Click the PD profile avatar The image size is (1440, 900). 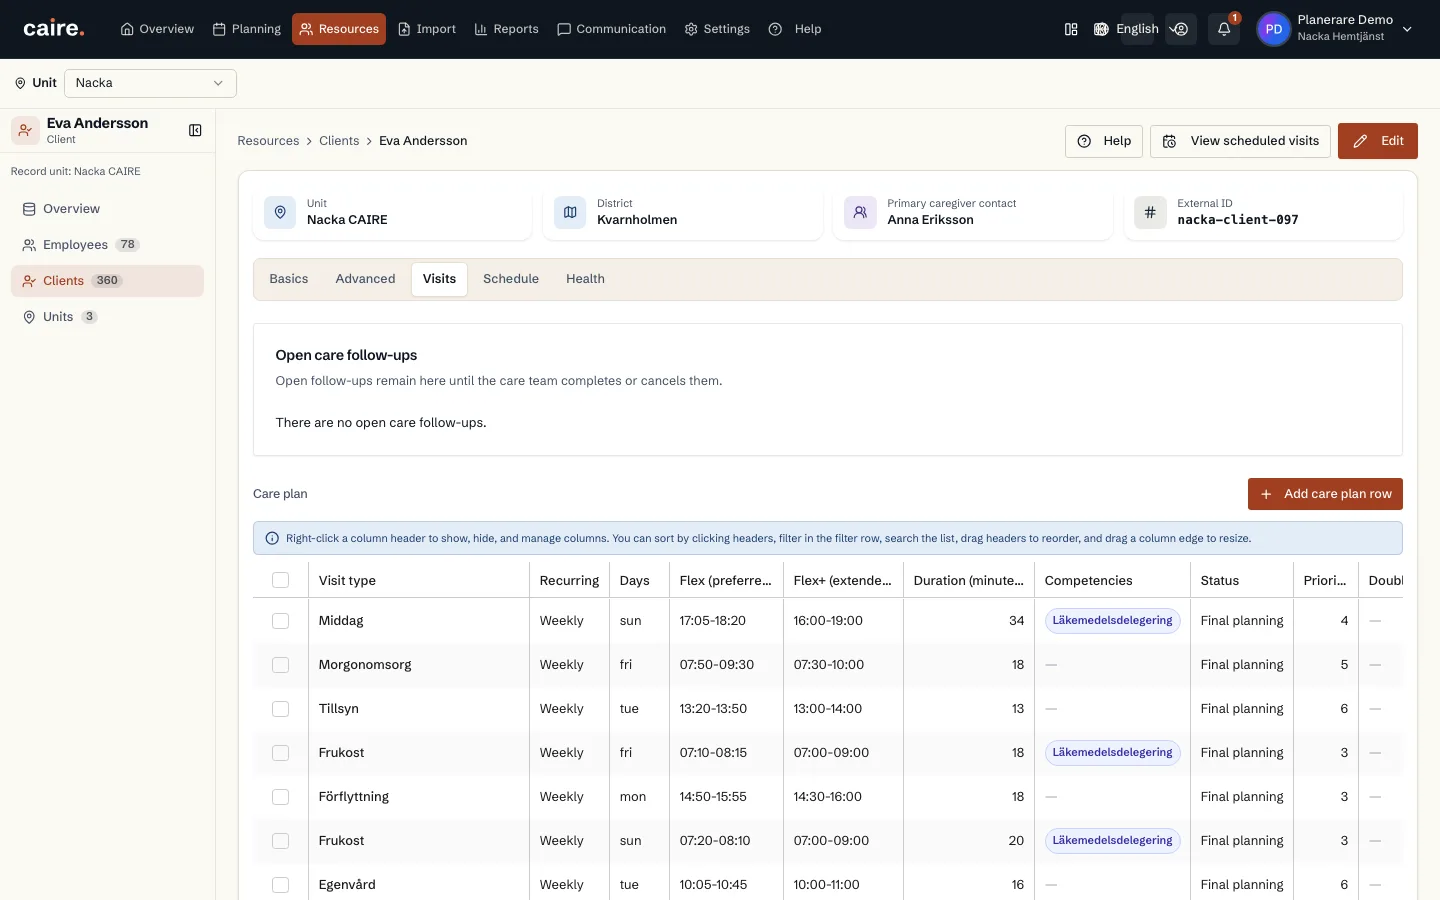(1274, 29)
